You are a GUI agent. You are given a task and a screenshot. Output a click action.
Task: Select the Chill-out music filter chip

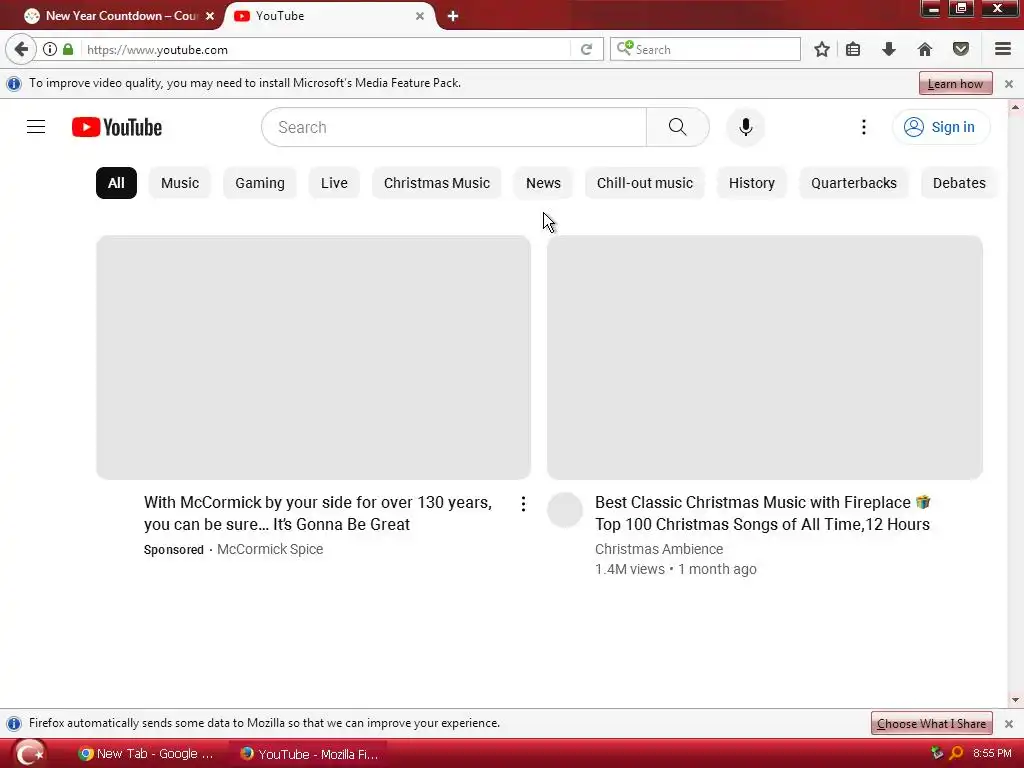[645, 183]
